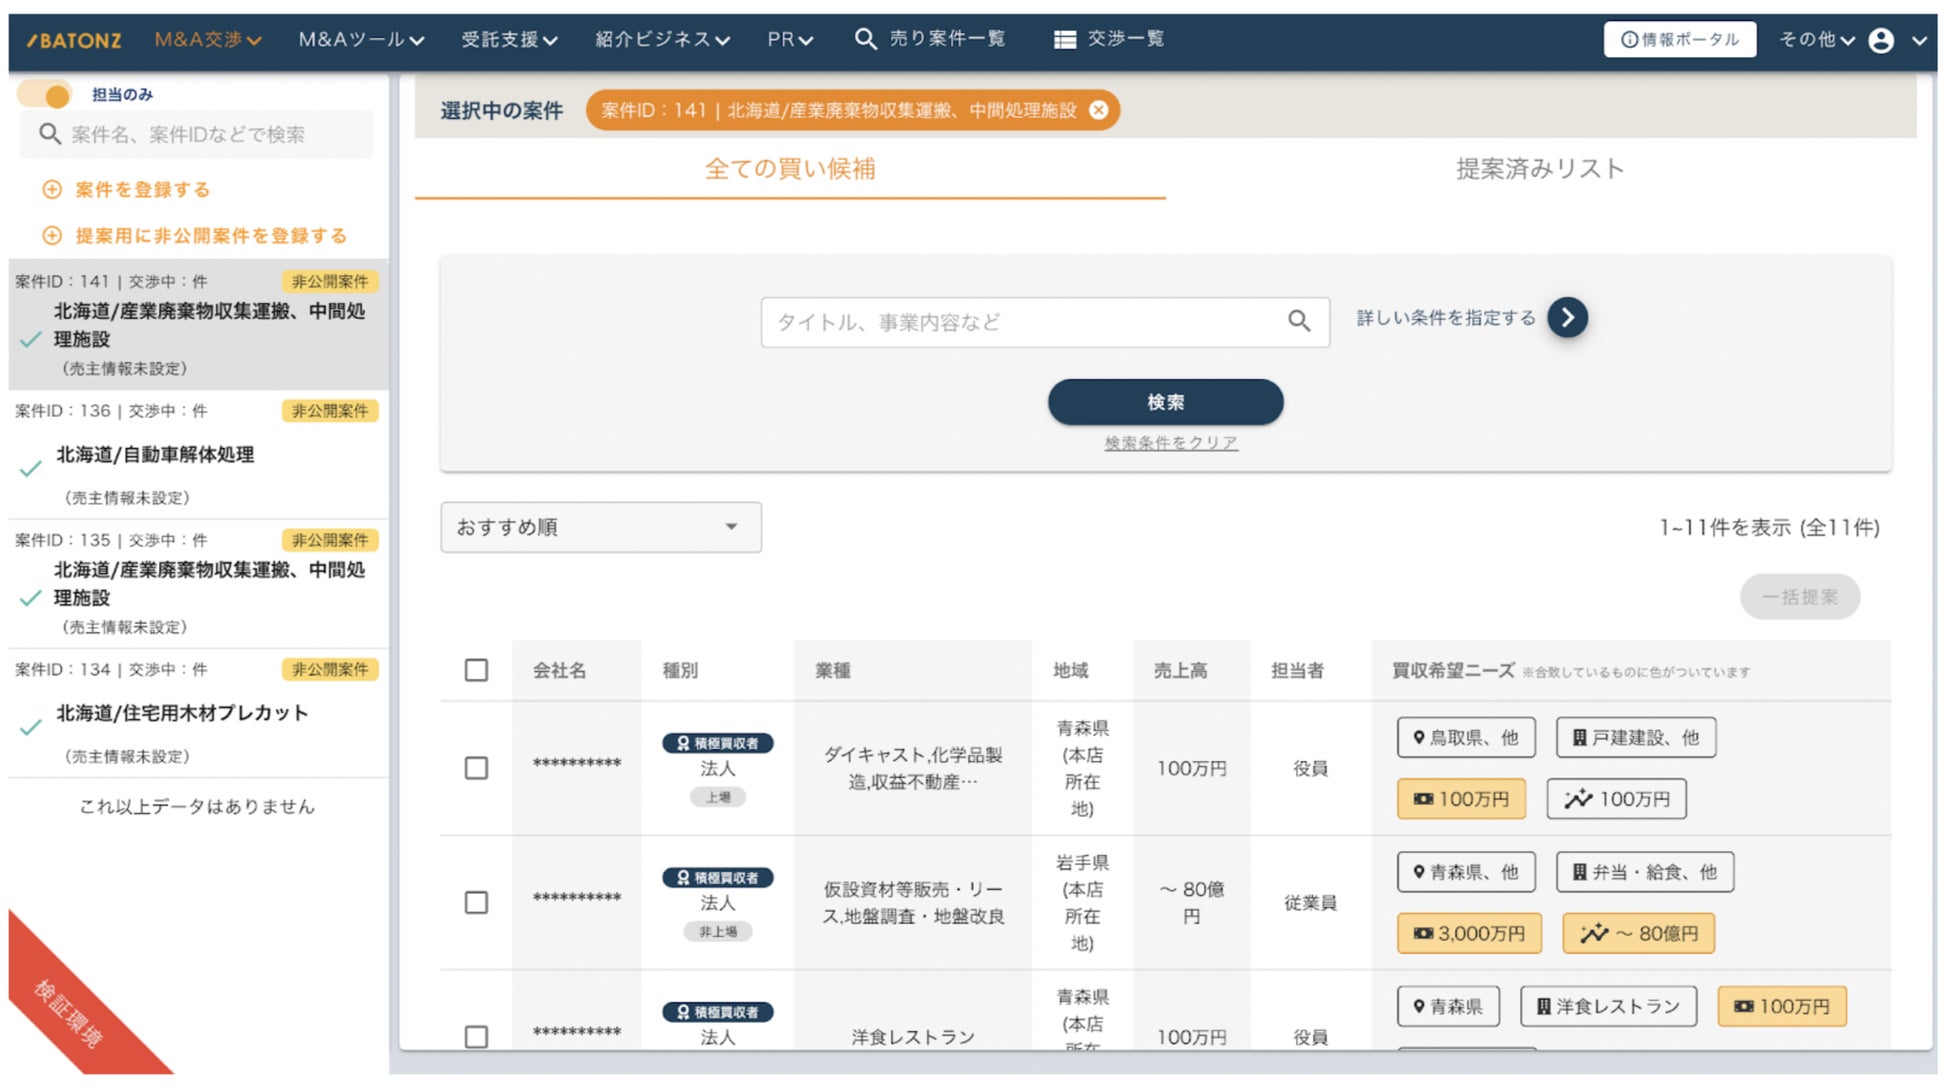Open the おすすめ順 sort dropdown
Image resolution: width=1950 pixels, height=1091 pixels.
tap(600, 527)
